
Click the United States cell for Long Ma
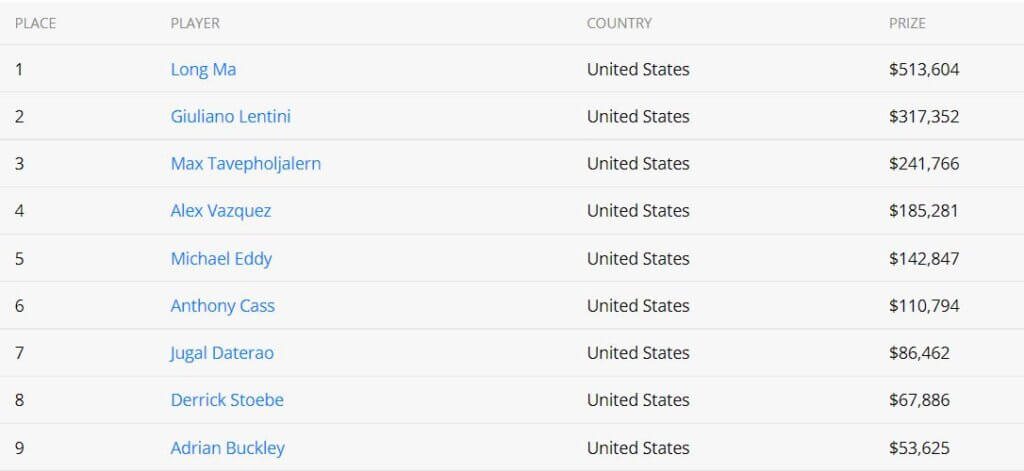tap(638, 69)
